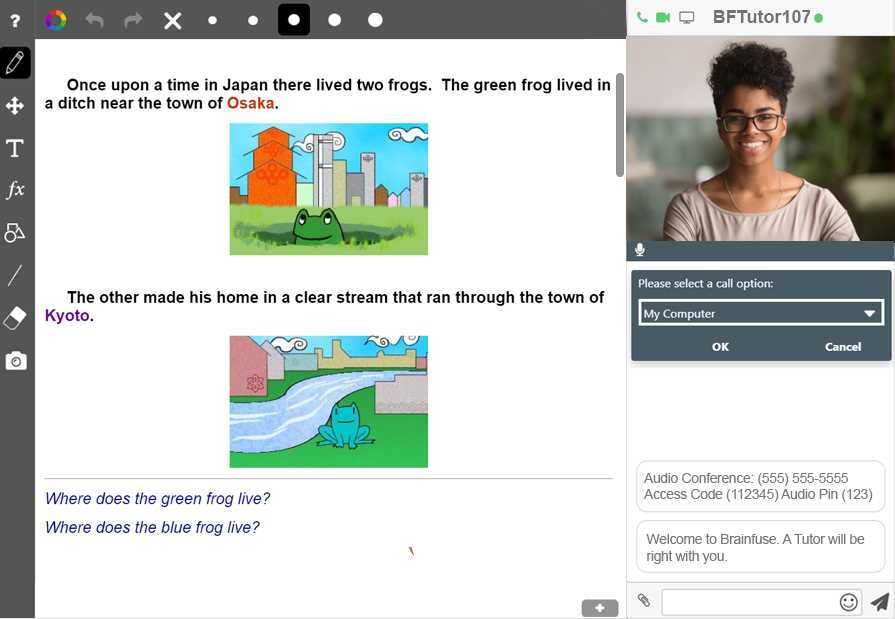This screenshot has height=619, width=895.
Task: Activate the Text tool
Action: [x=15, y=148]
